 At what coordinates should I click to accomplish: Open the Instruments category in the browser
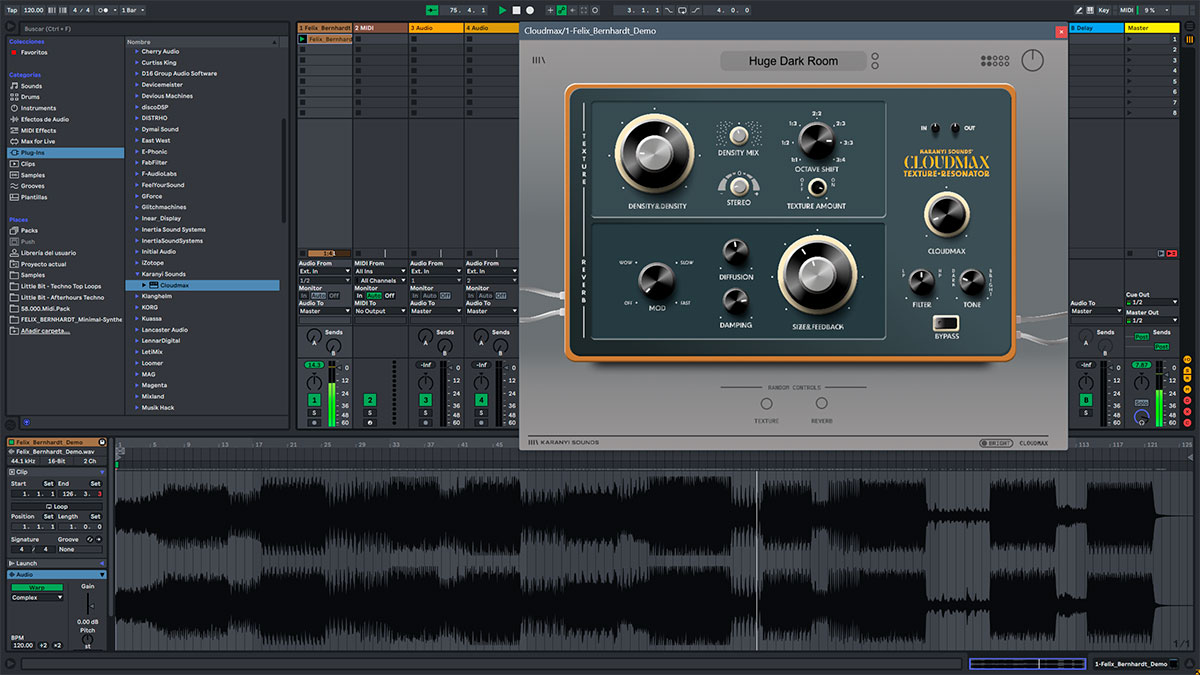pos(38,108)
